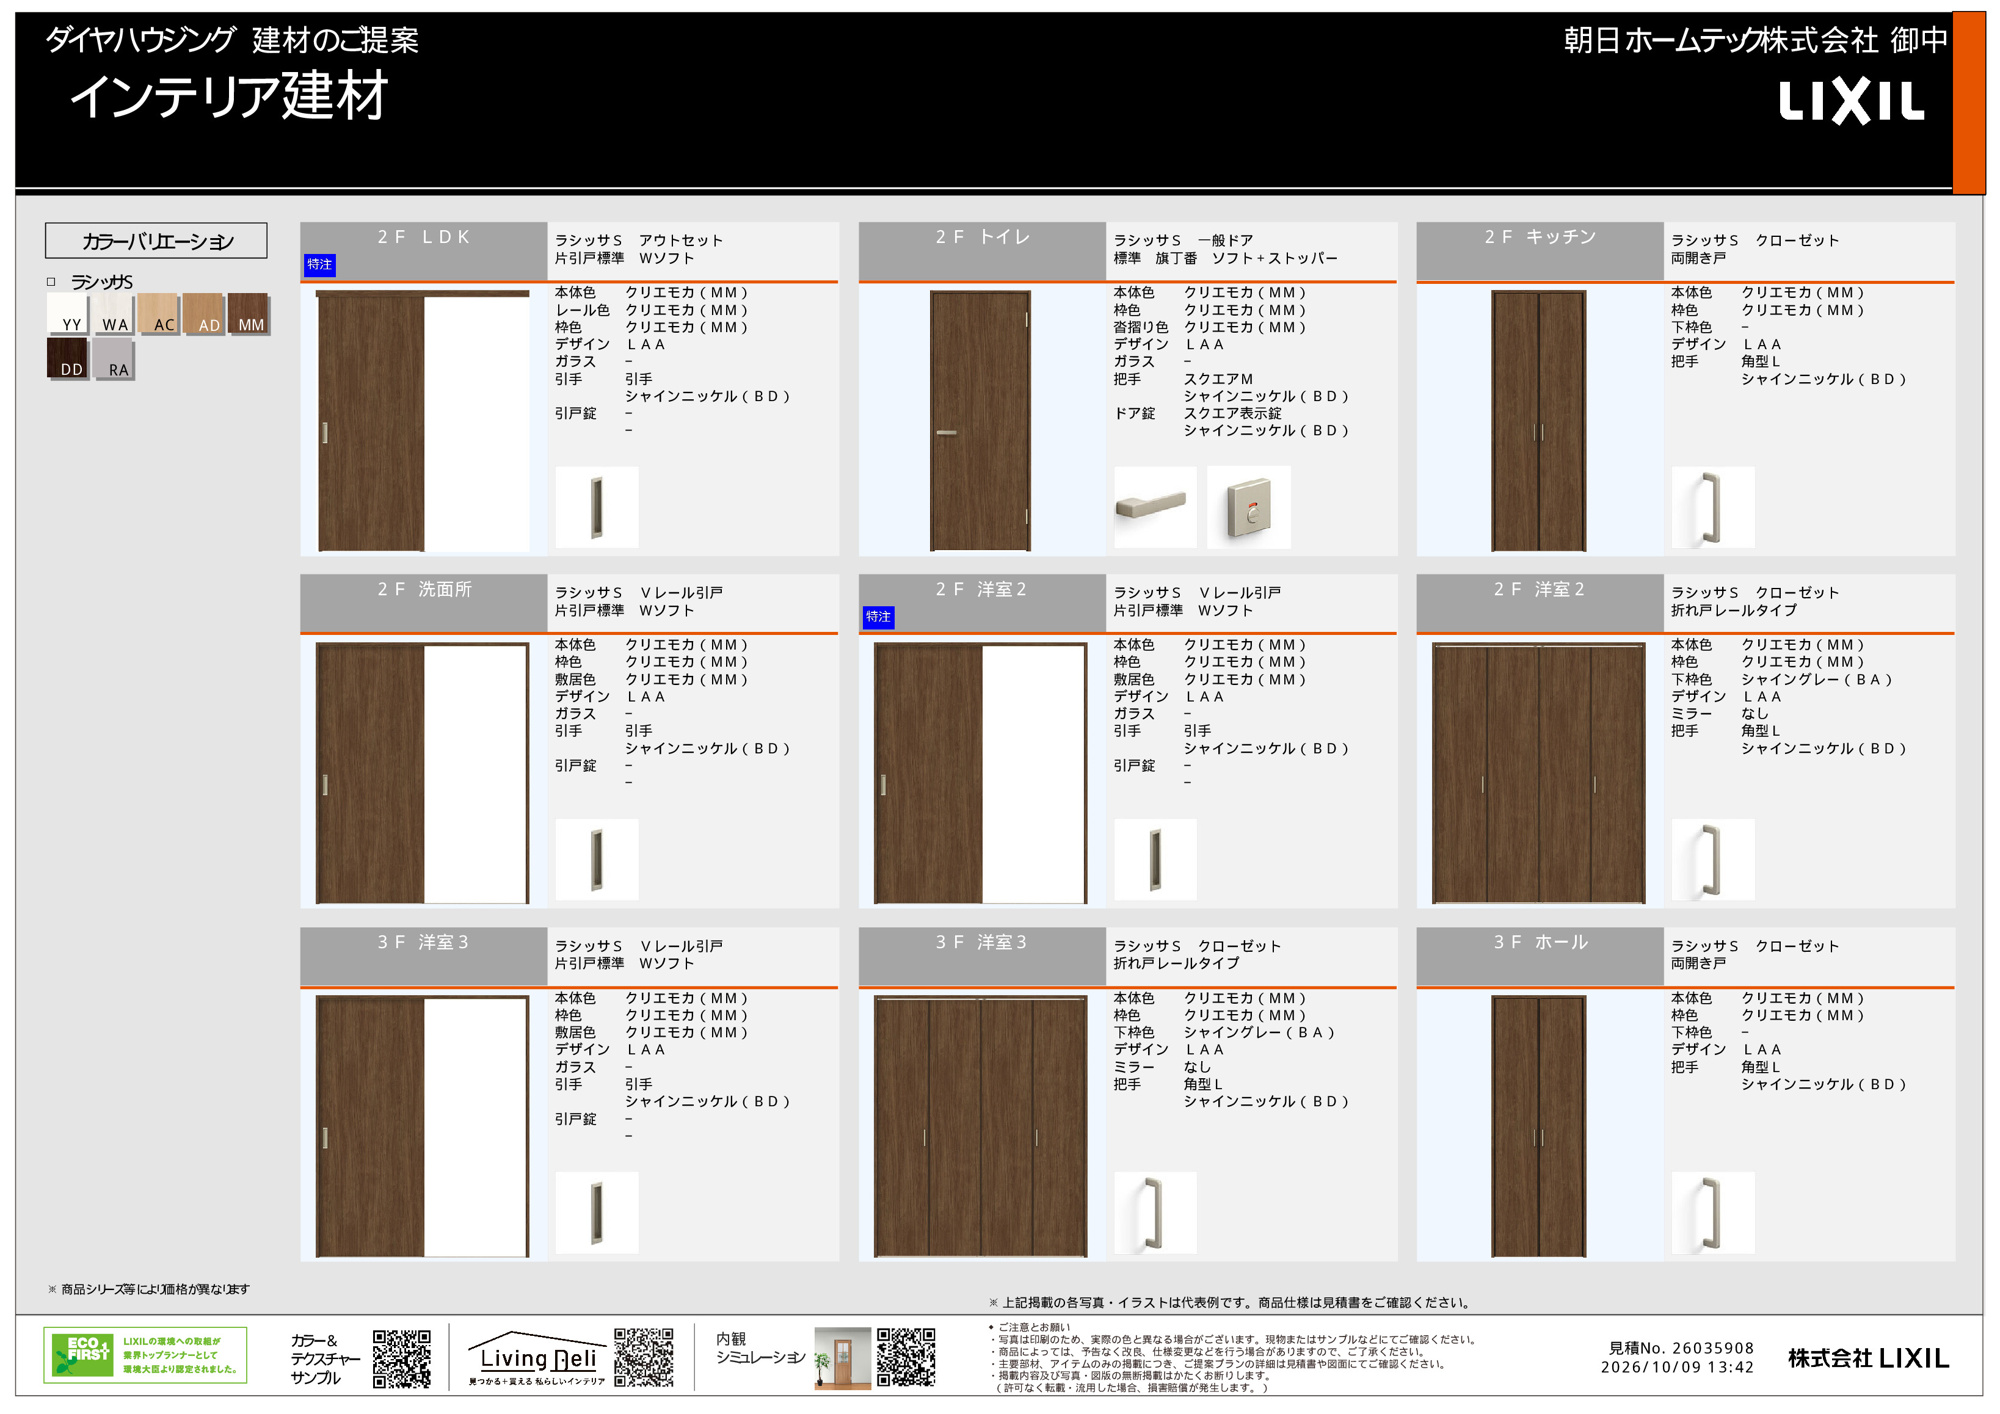Open the 2F トイレ door image

(980, 420)
